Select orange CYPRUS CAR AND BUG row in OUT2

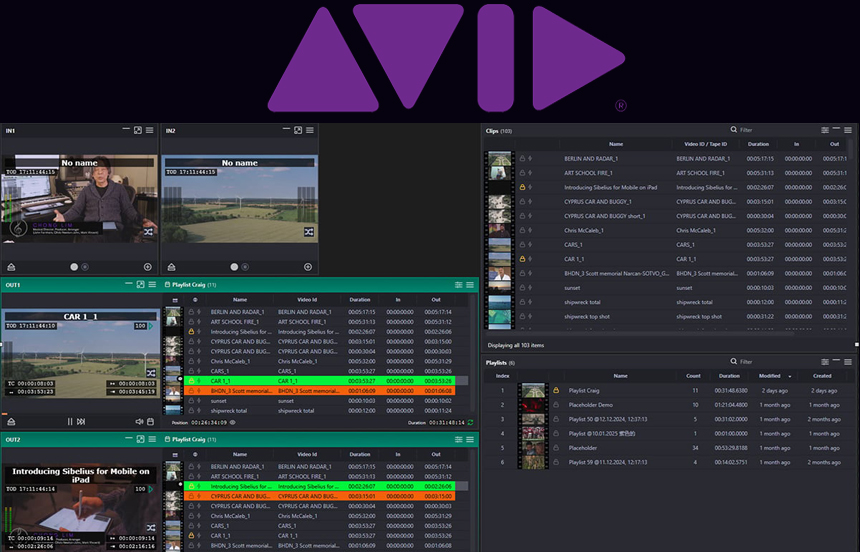[x=320, y=496]
